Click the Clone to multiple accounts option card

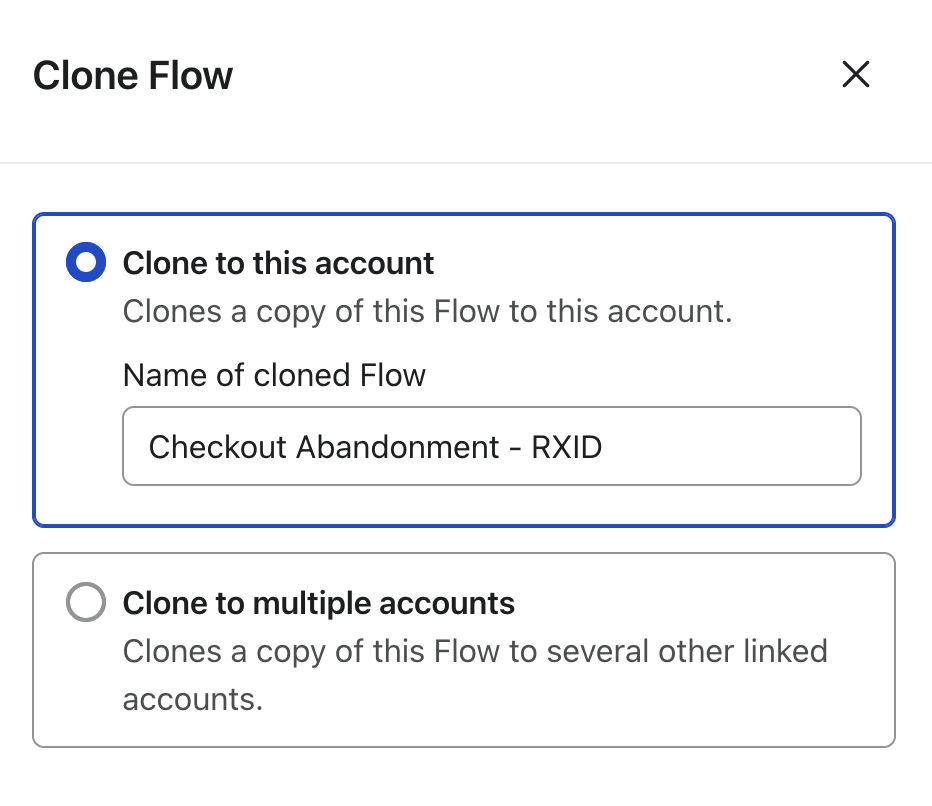(x=465, y=648)
